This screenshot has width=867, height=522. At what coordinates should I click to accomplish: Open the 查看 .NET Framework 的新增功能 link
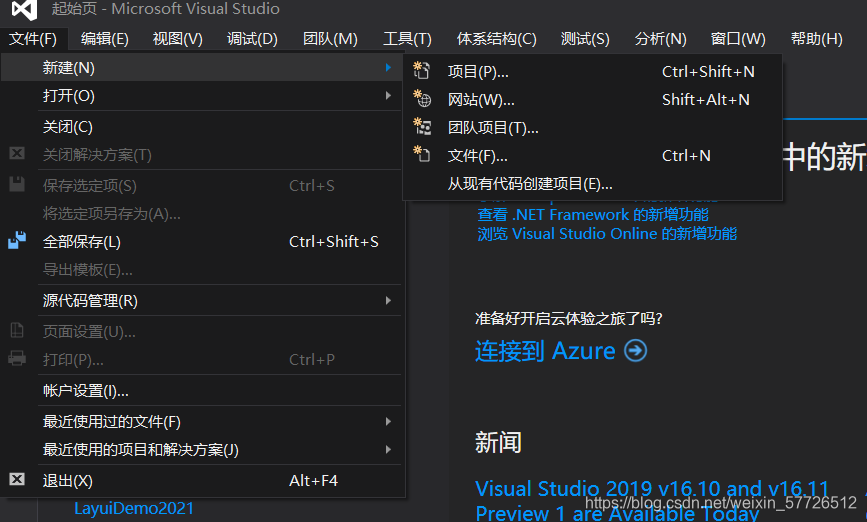[593, 215]
